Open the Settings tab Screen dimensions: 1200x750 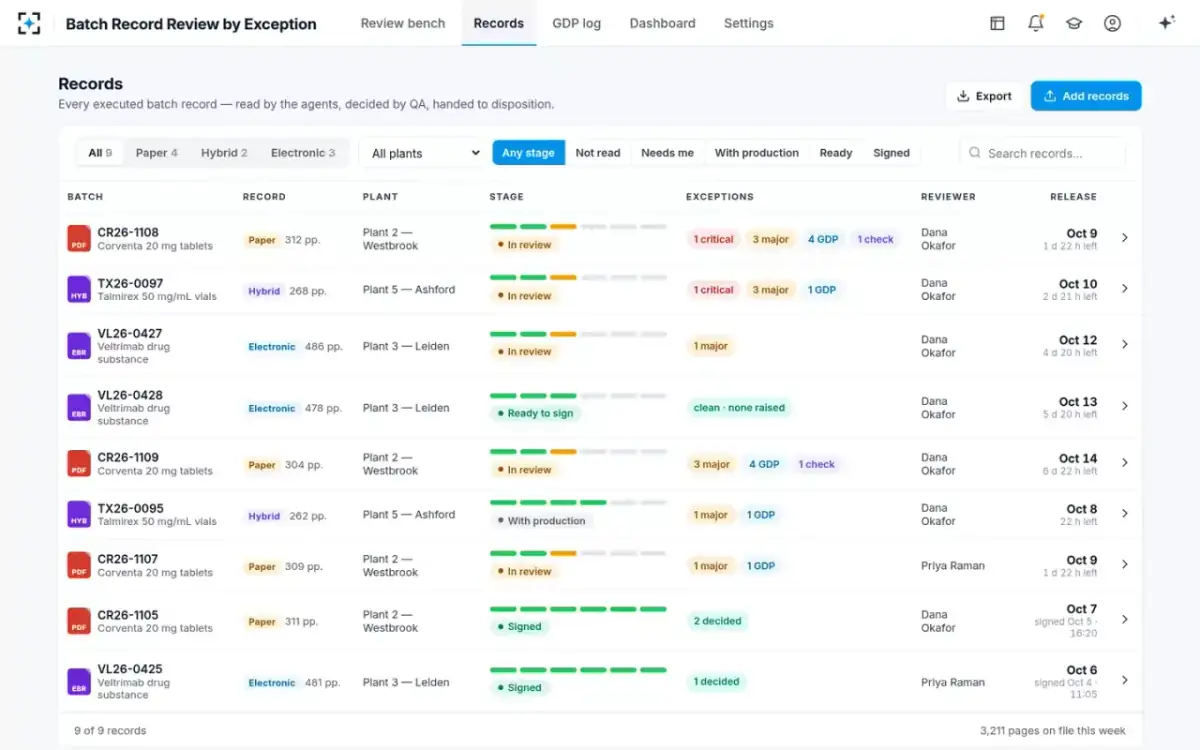pos(749,23)
